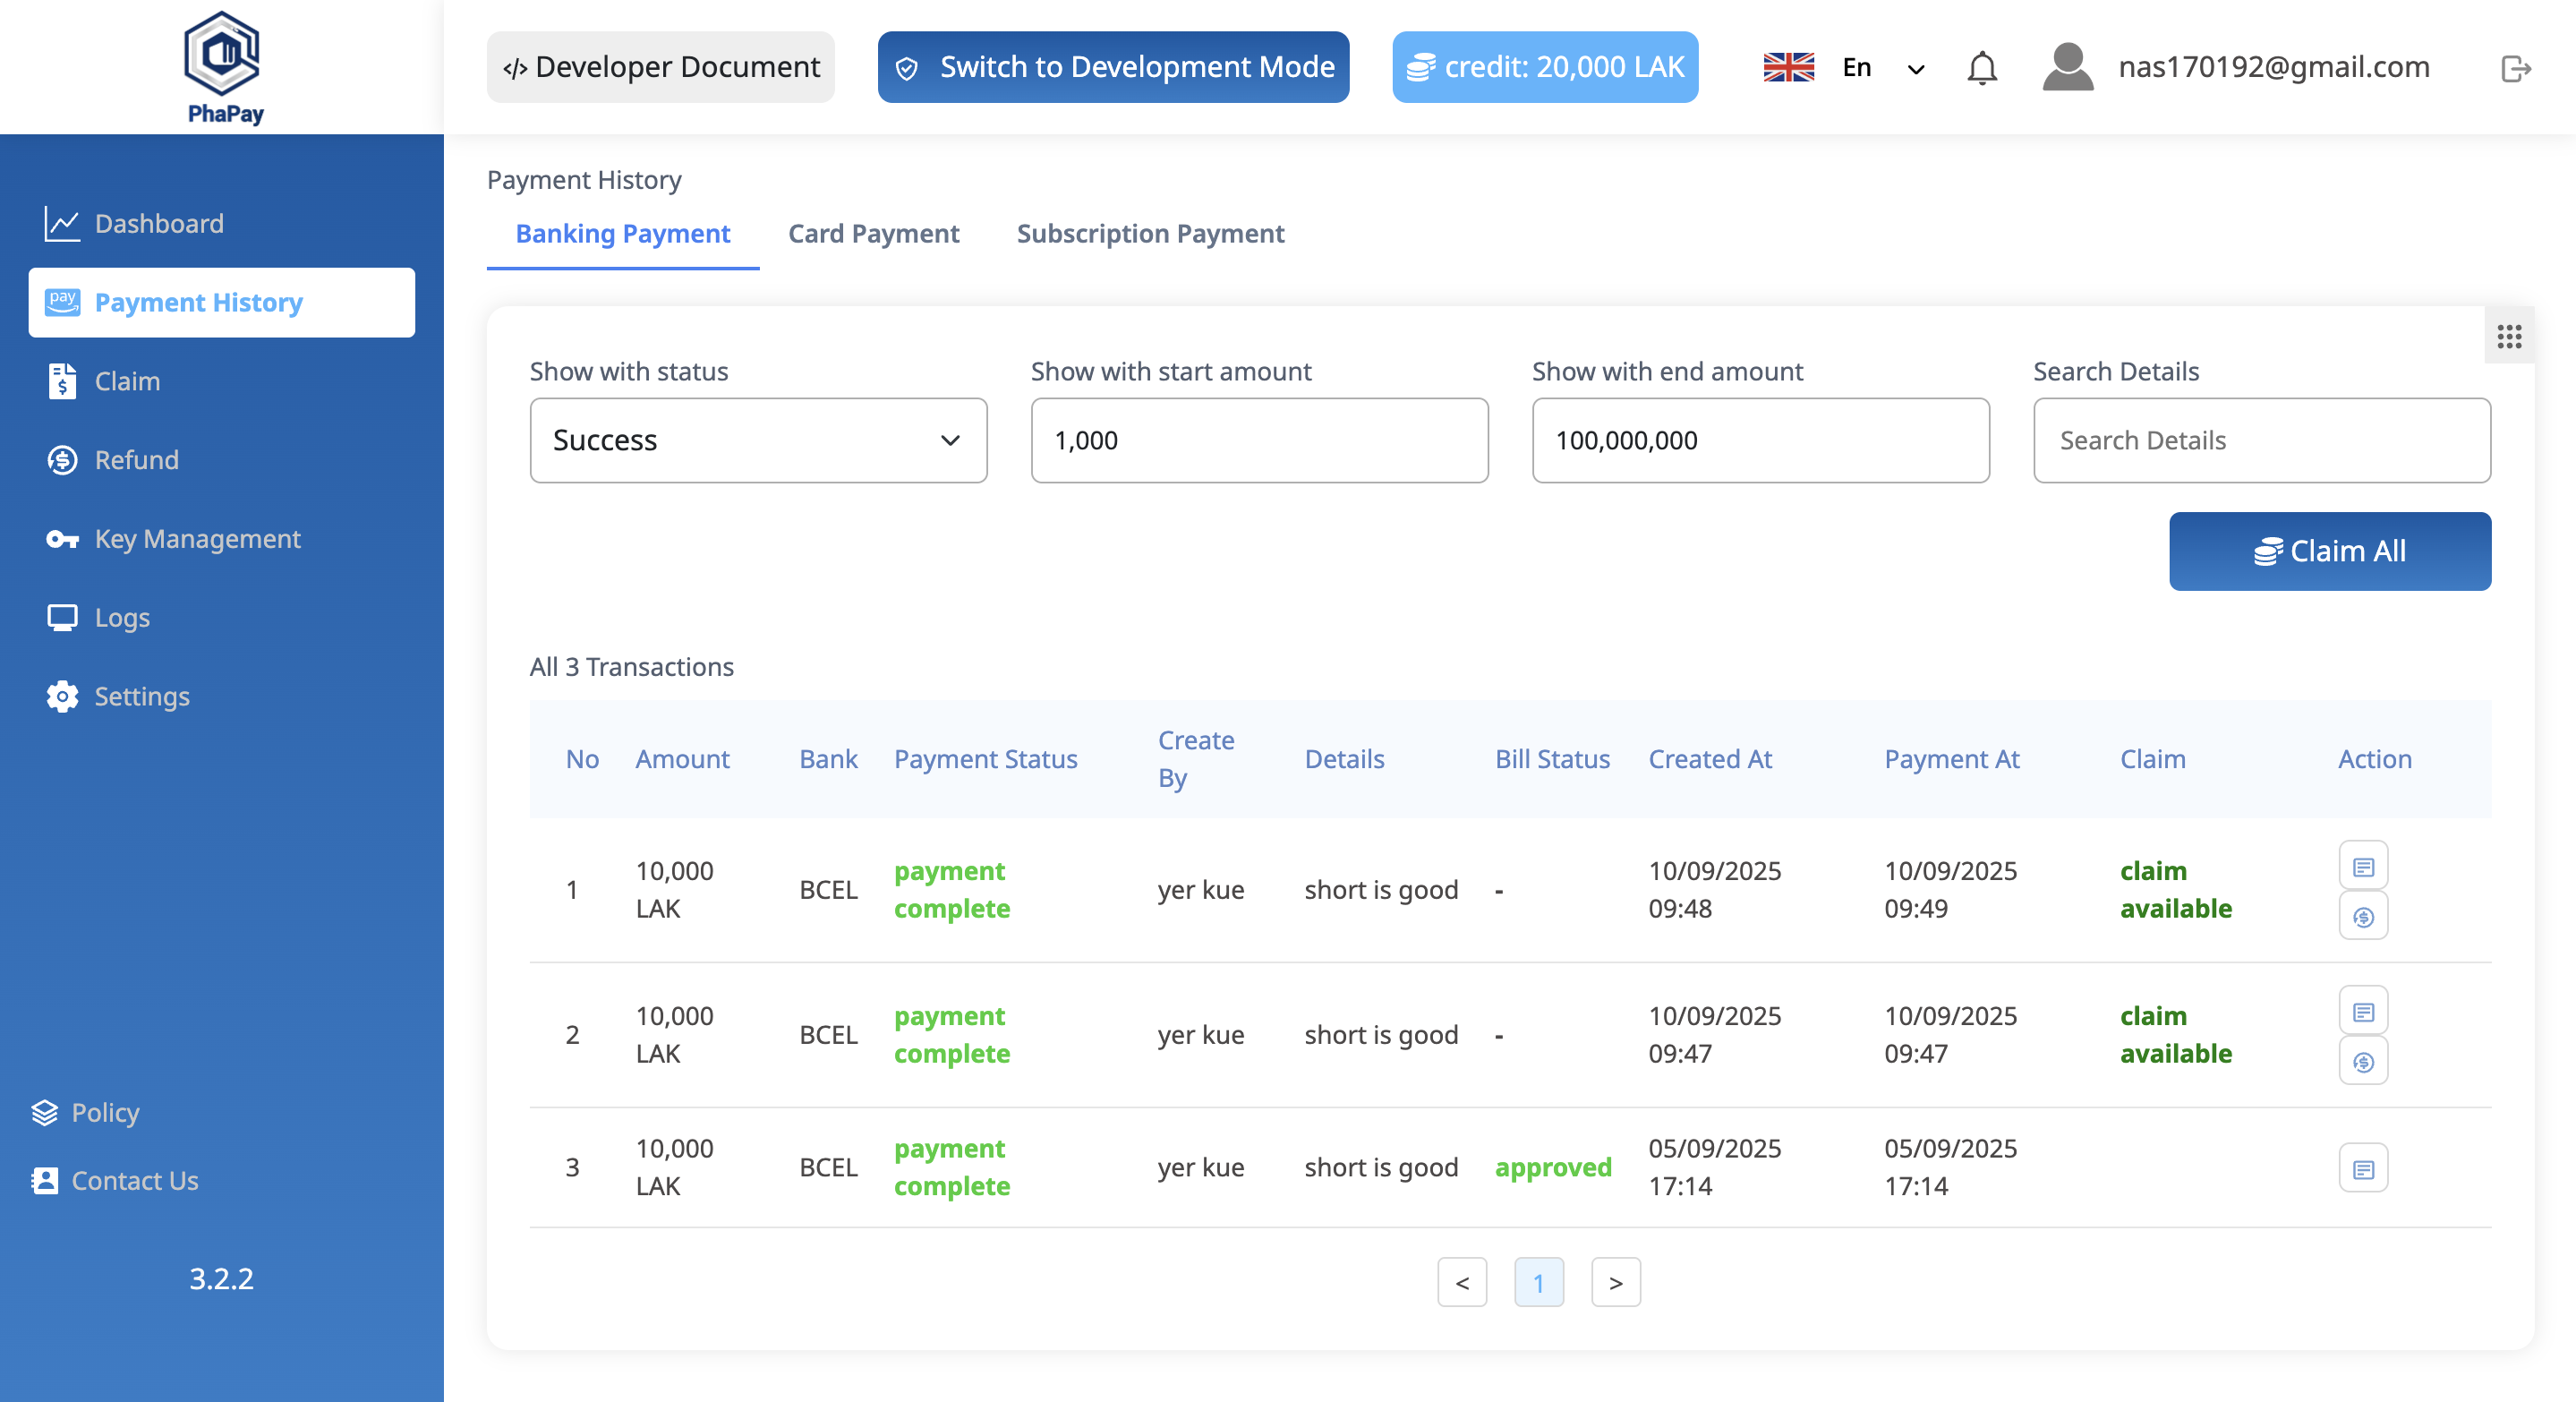
Task: Expand the status filter dropdown
Action: pos(758,440)
